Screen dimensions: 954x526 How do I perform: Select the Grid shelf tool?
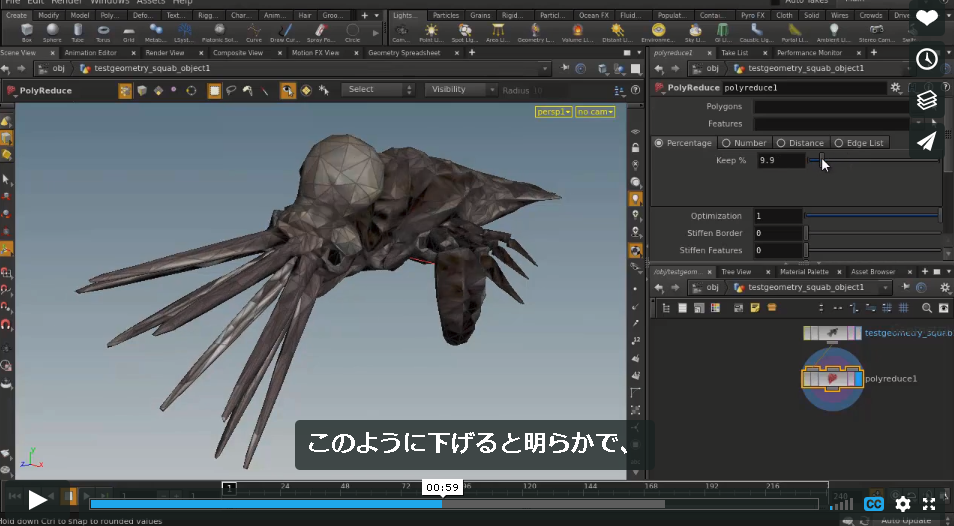[x=128, y=32]
